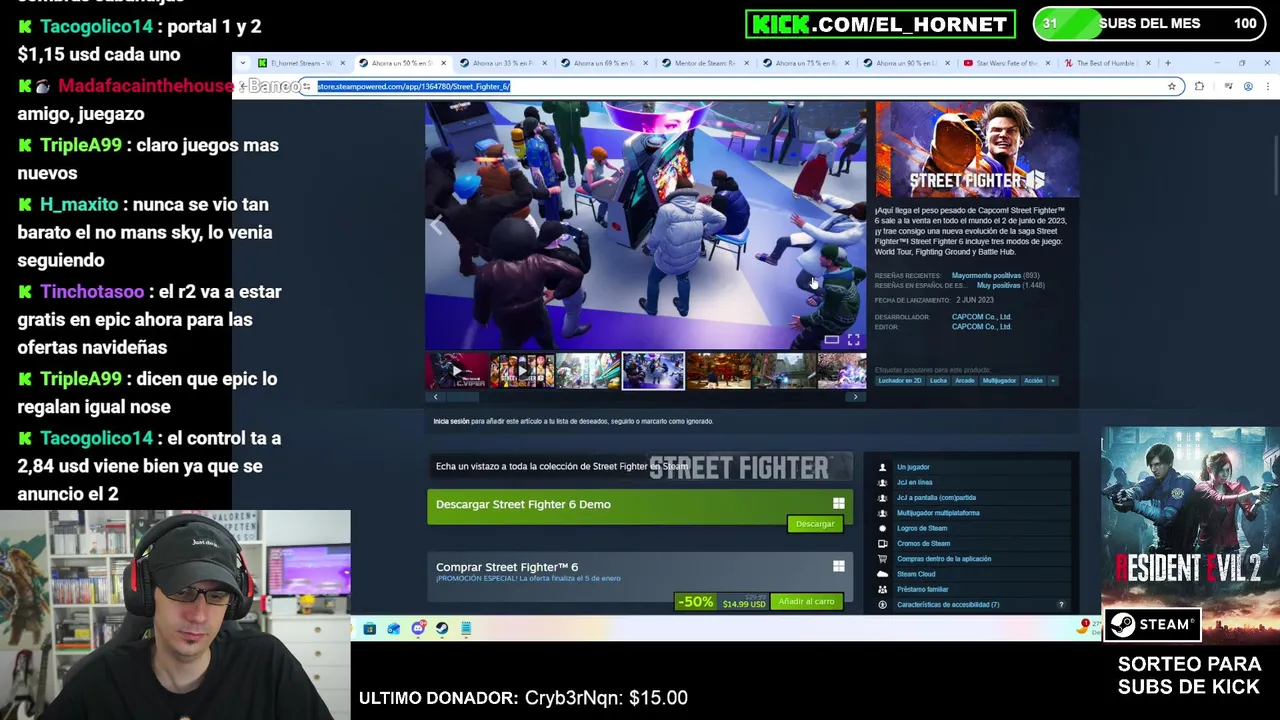Image resolution: width=1280 pixels, height=720 pixels.
Task: Click the fullscreen icon on the screenshot viewer
Action: tap(853, 340)
